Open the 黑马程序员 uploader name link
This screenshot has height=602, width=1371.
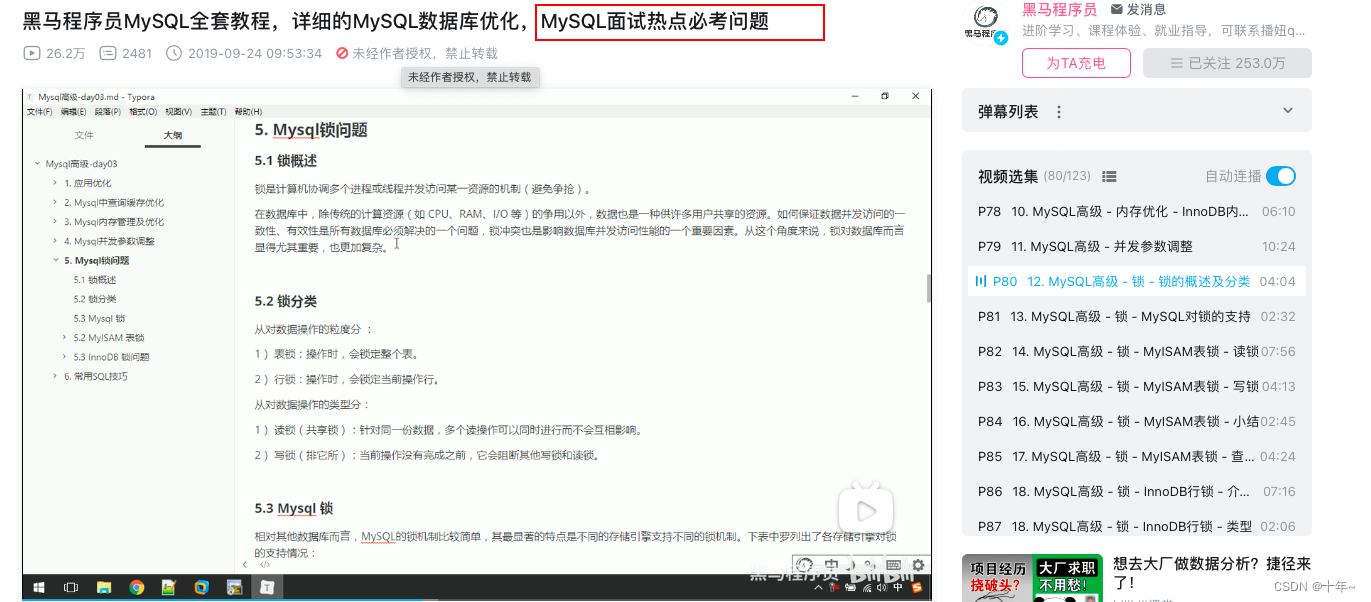coord(1059,10)
